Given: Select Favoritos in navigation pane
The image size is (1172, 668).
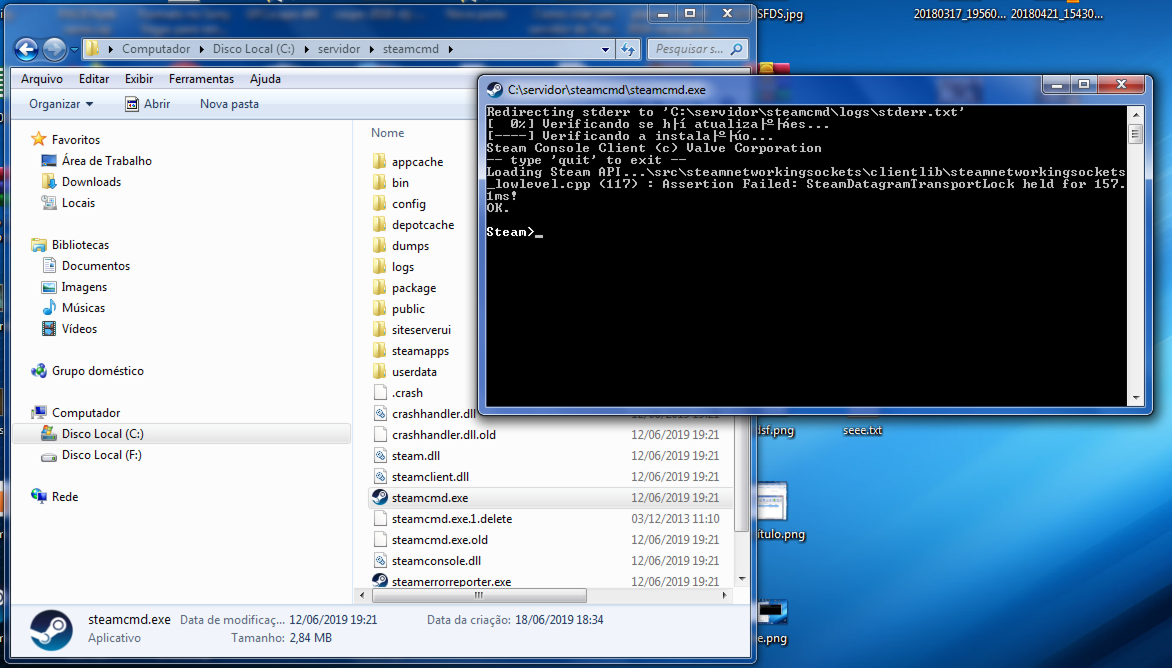Looking at the screenshot, I should point(75,140).
